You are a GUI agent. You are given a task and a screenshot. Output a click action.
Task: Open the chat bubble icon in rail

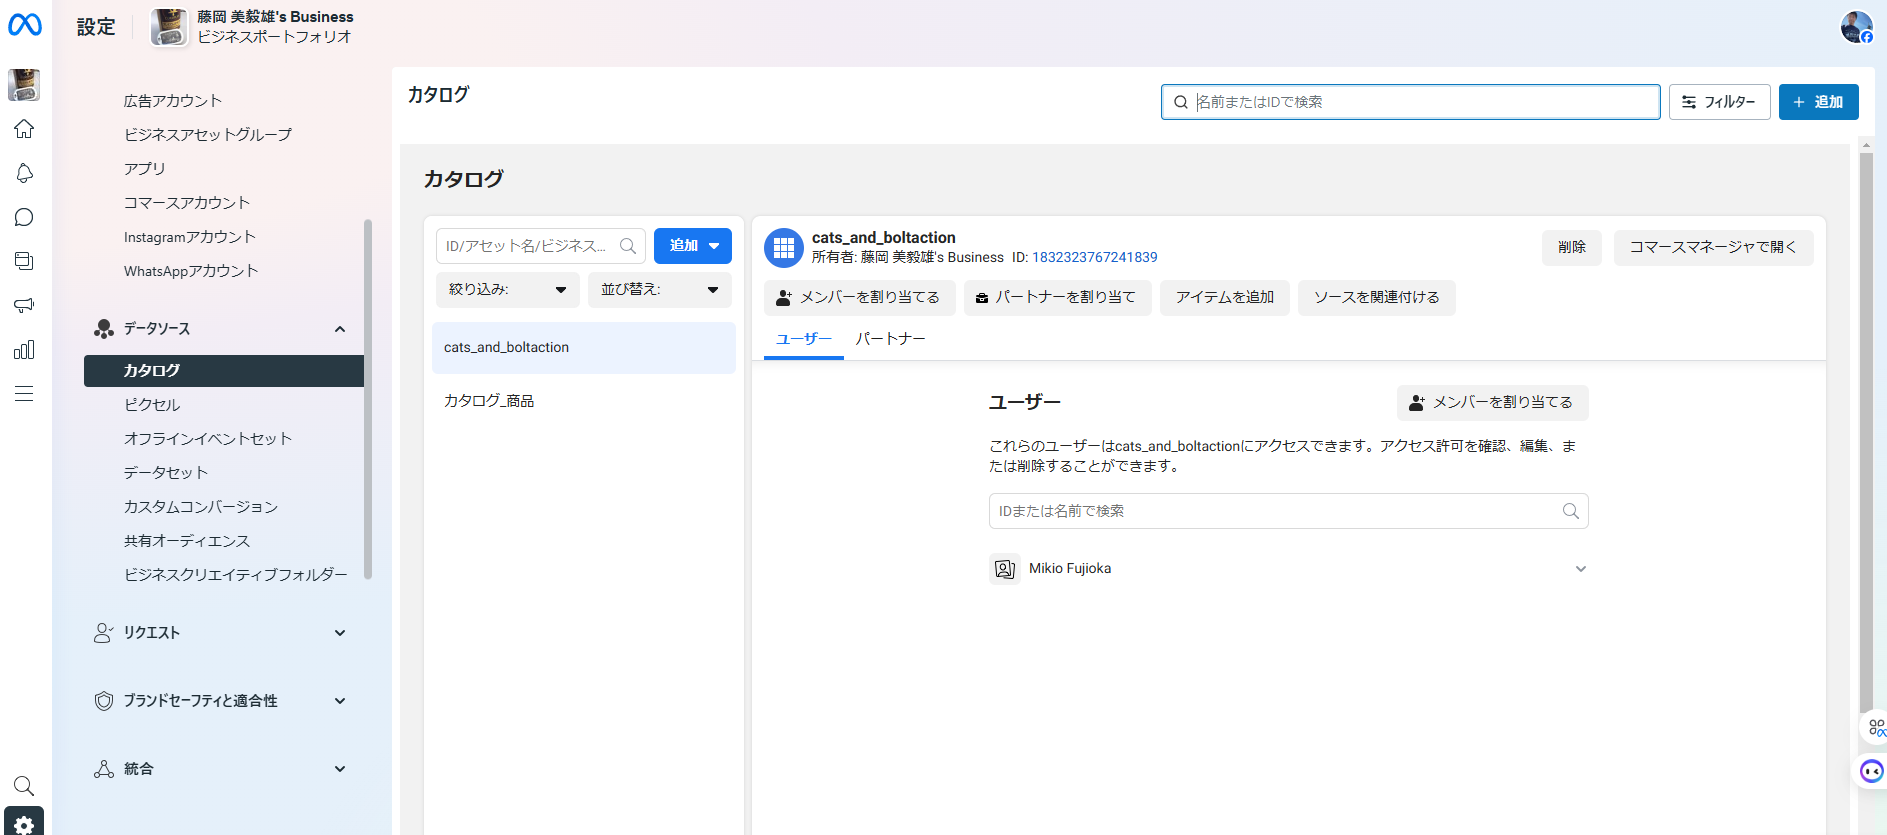(24, 217)
